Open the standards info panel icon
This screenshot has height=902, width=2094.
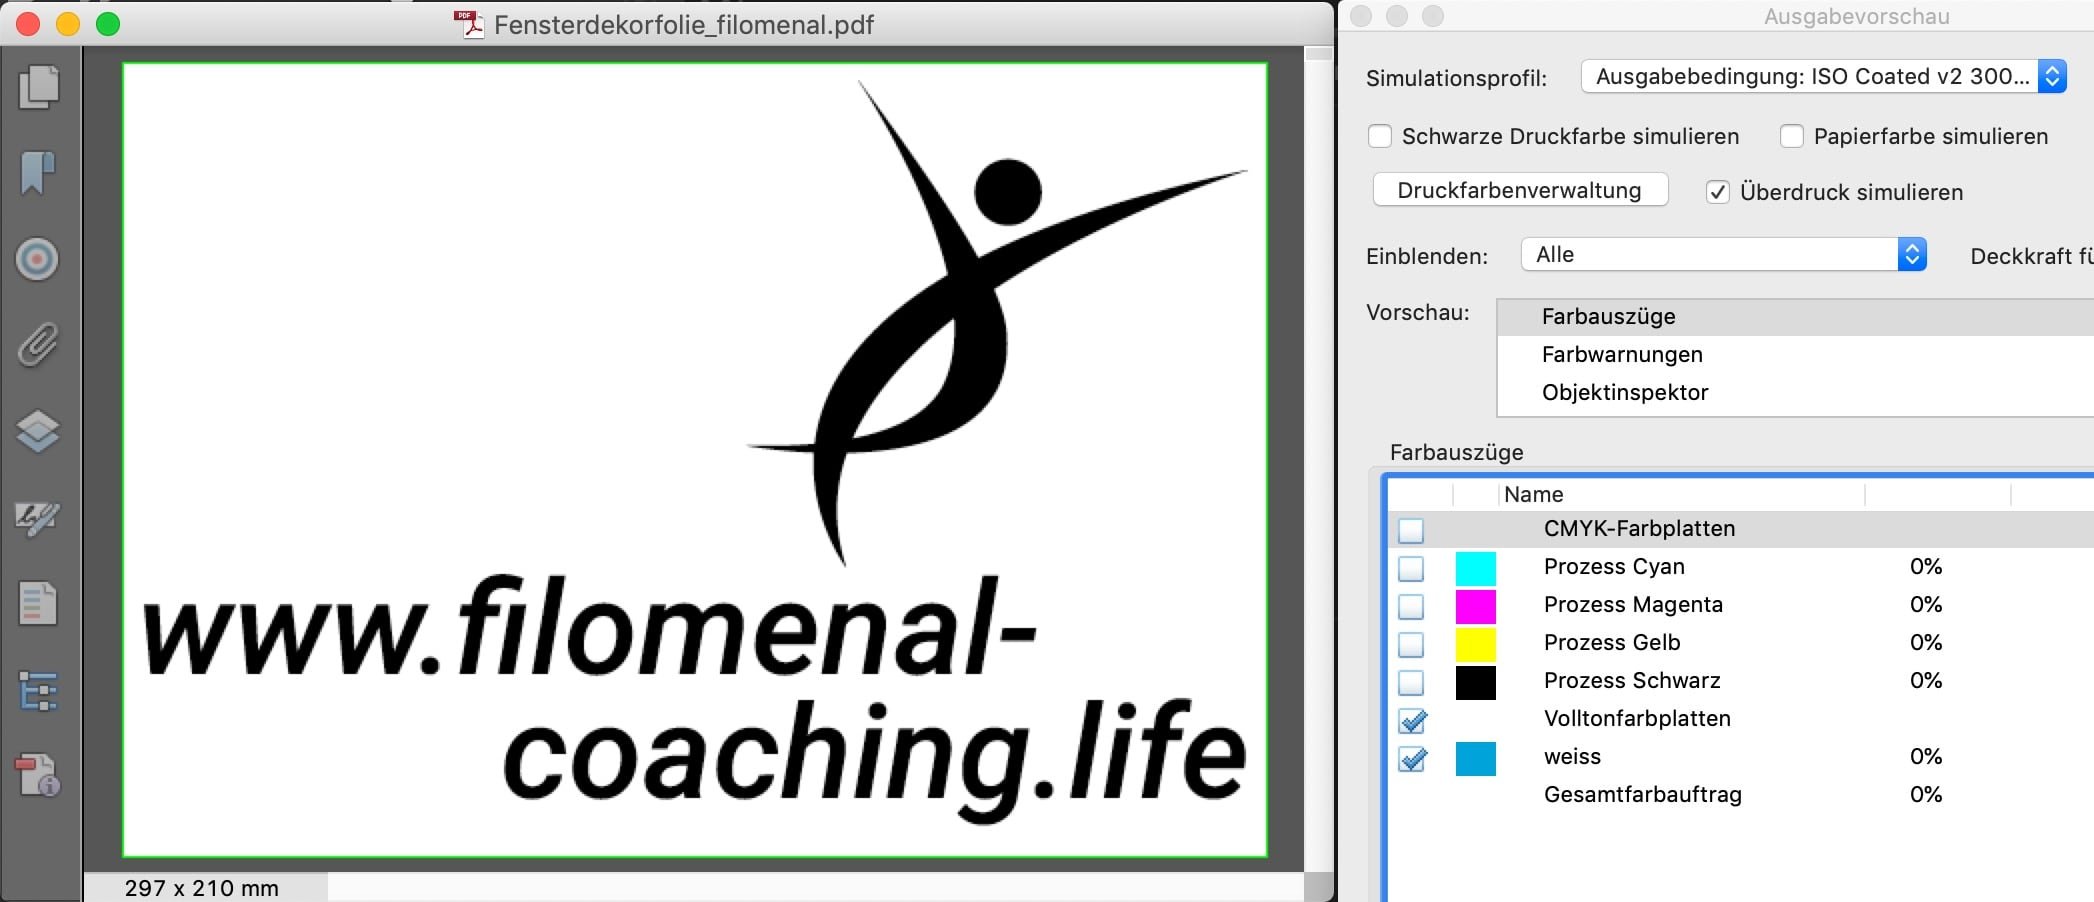(x=38, y=775)
